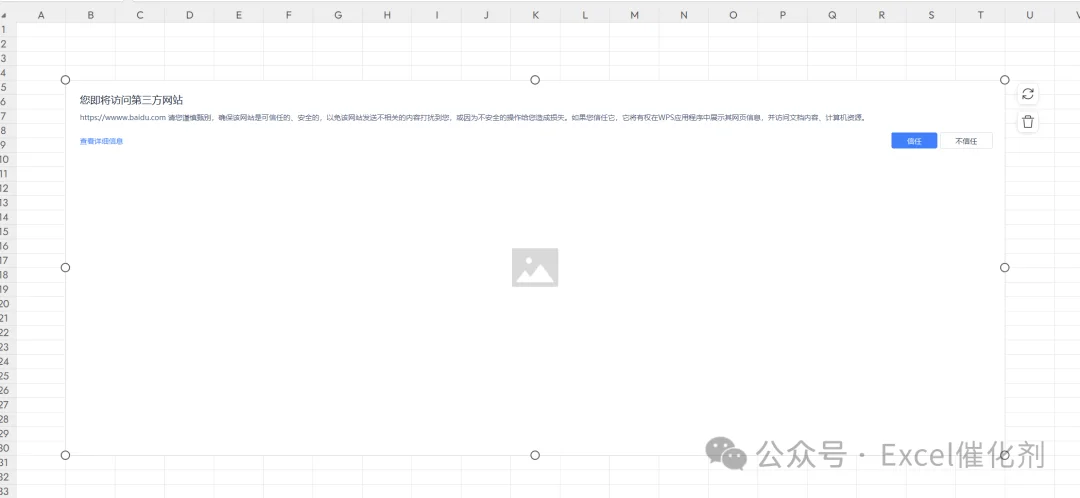This screenshot has width=1080, height=498.
Task: Click the 您即将访问第三方网站 heading
Action: 132,100
